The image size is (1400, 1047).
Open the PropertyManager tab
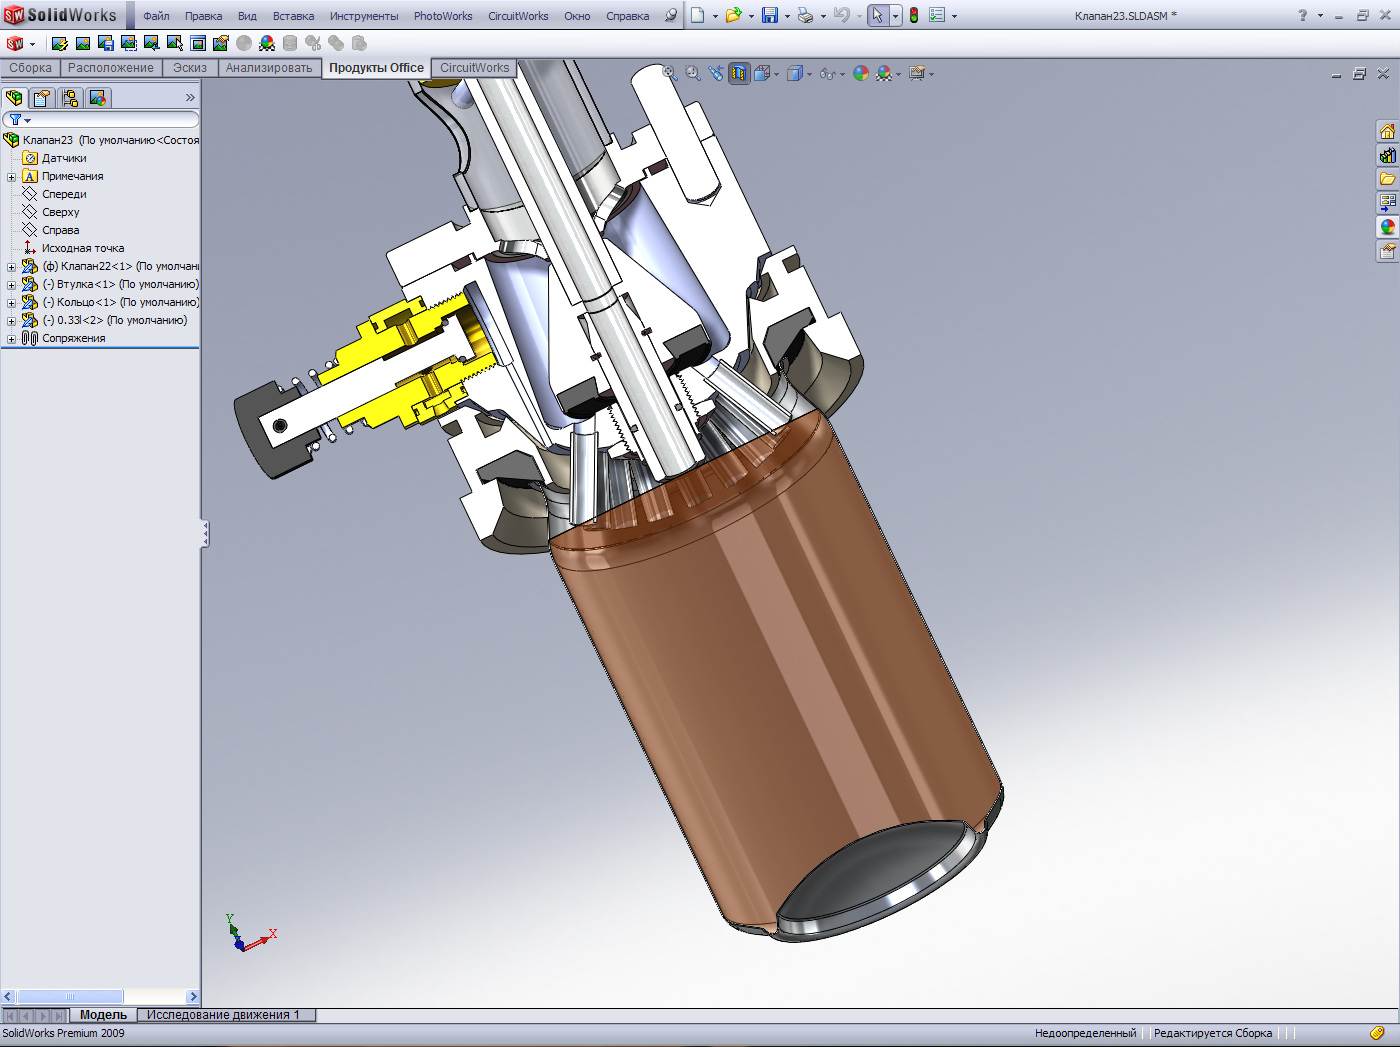tap(42, 98)
